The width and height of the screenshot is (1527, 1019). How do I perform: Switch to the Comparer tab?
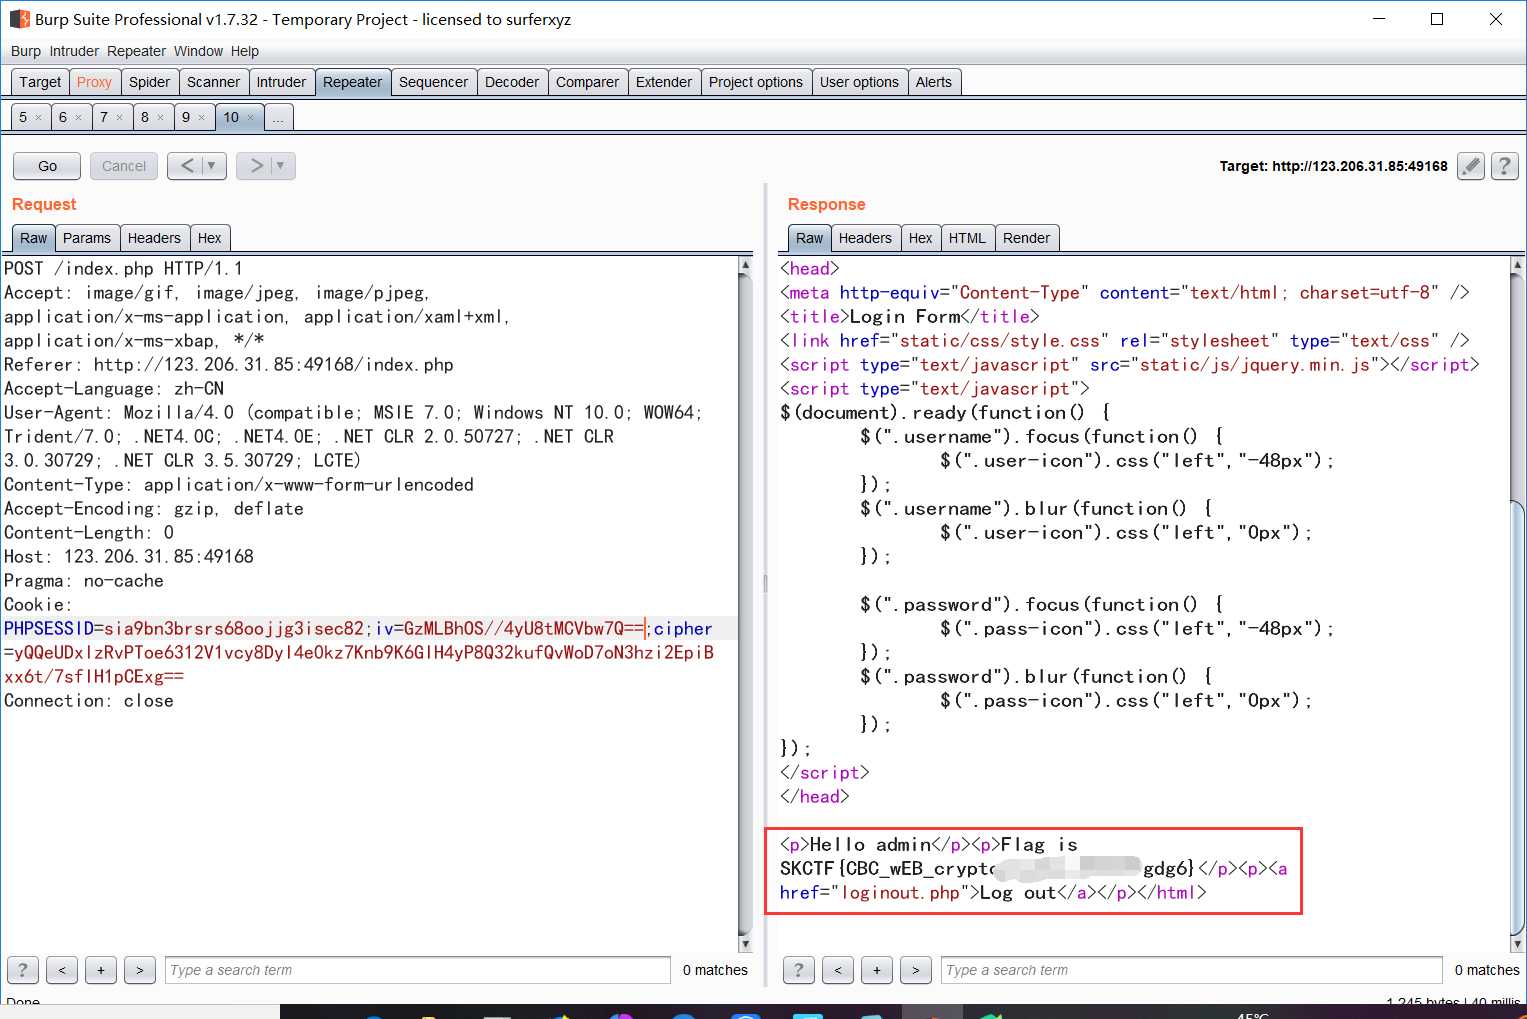coord(587,82)
